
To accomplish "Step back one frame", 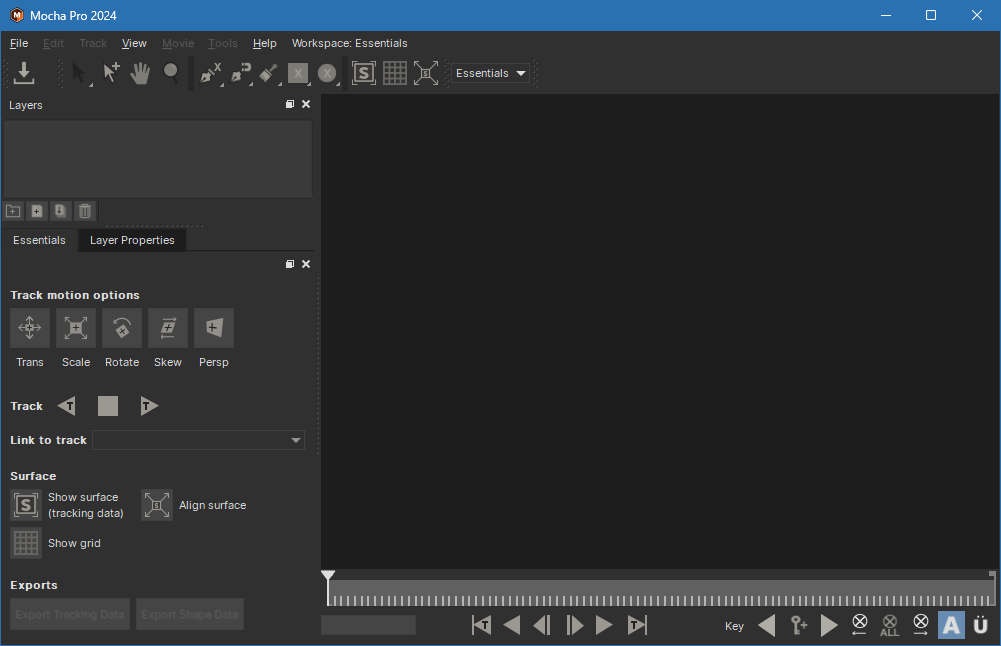I will (x=542, y=625).
